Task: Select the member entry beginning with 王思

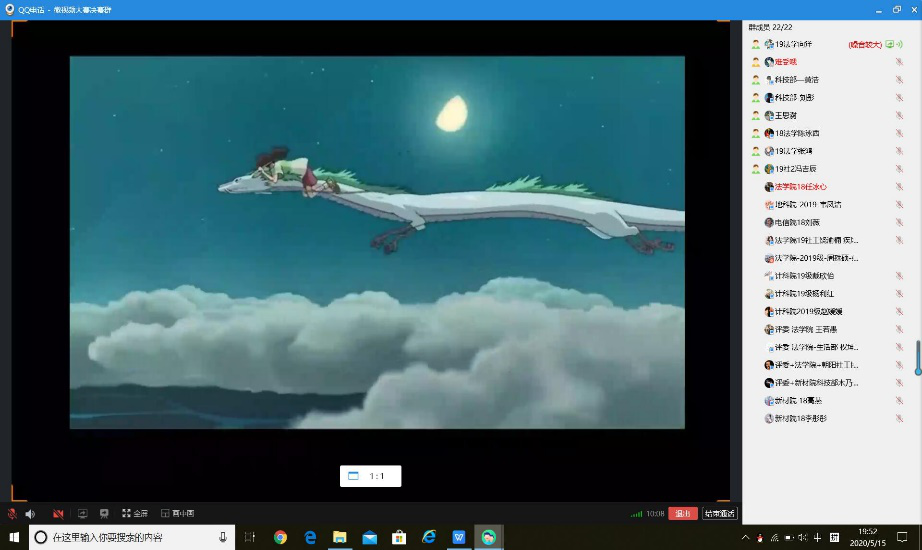Action: pyautogui.click(x=826, y=115)
